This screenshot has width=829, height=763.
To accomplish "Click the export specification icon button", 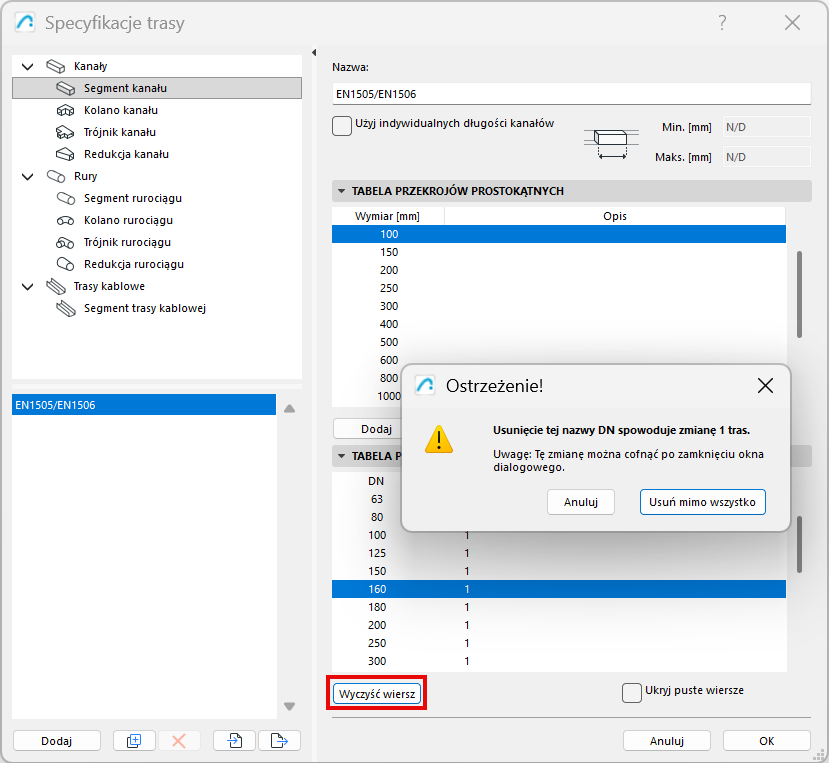I will coord(279,741).
